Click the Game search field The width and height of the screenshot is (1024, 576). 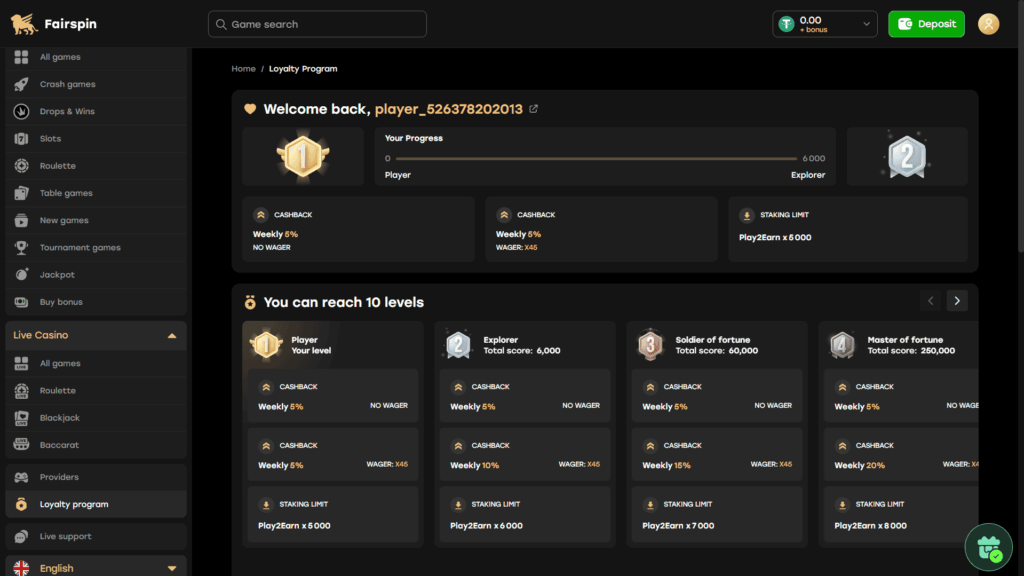click(317, 24)
